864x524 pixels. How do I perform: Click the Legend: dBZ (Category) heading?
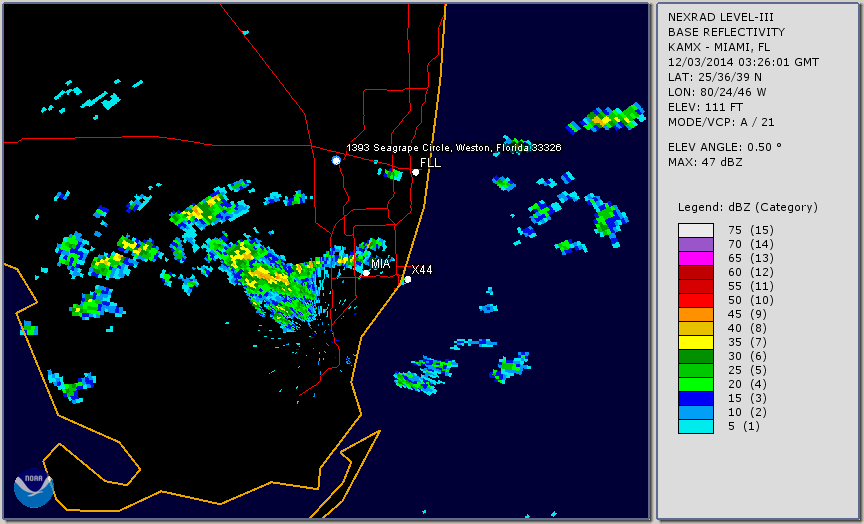(748, 207)
